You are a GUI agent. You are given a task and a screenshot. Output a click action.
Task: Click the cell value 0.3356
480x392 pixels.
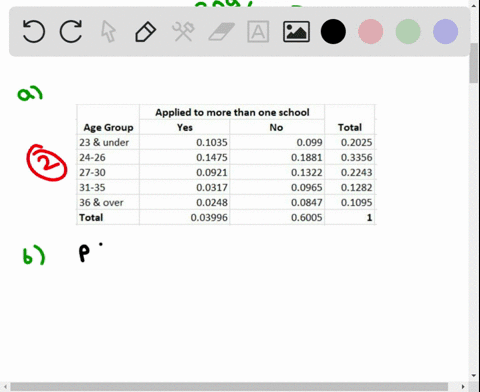pos(356,157)
